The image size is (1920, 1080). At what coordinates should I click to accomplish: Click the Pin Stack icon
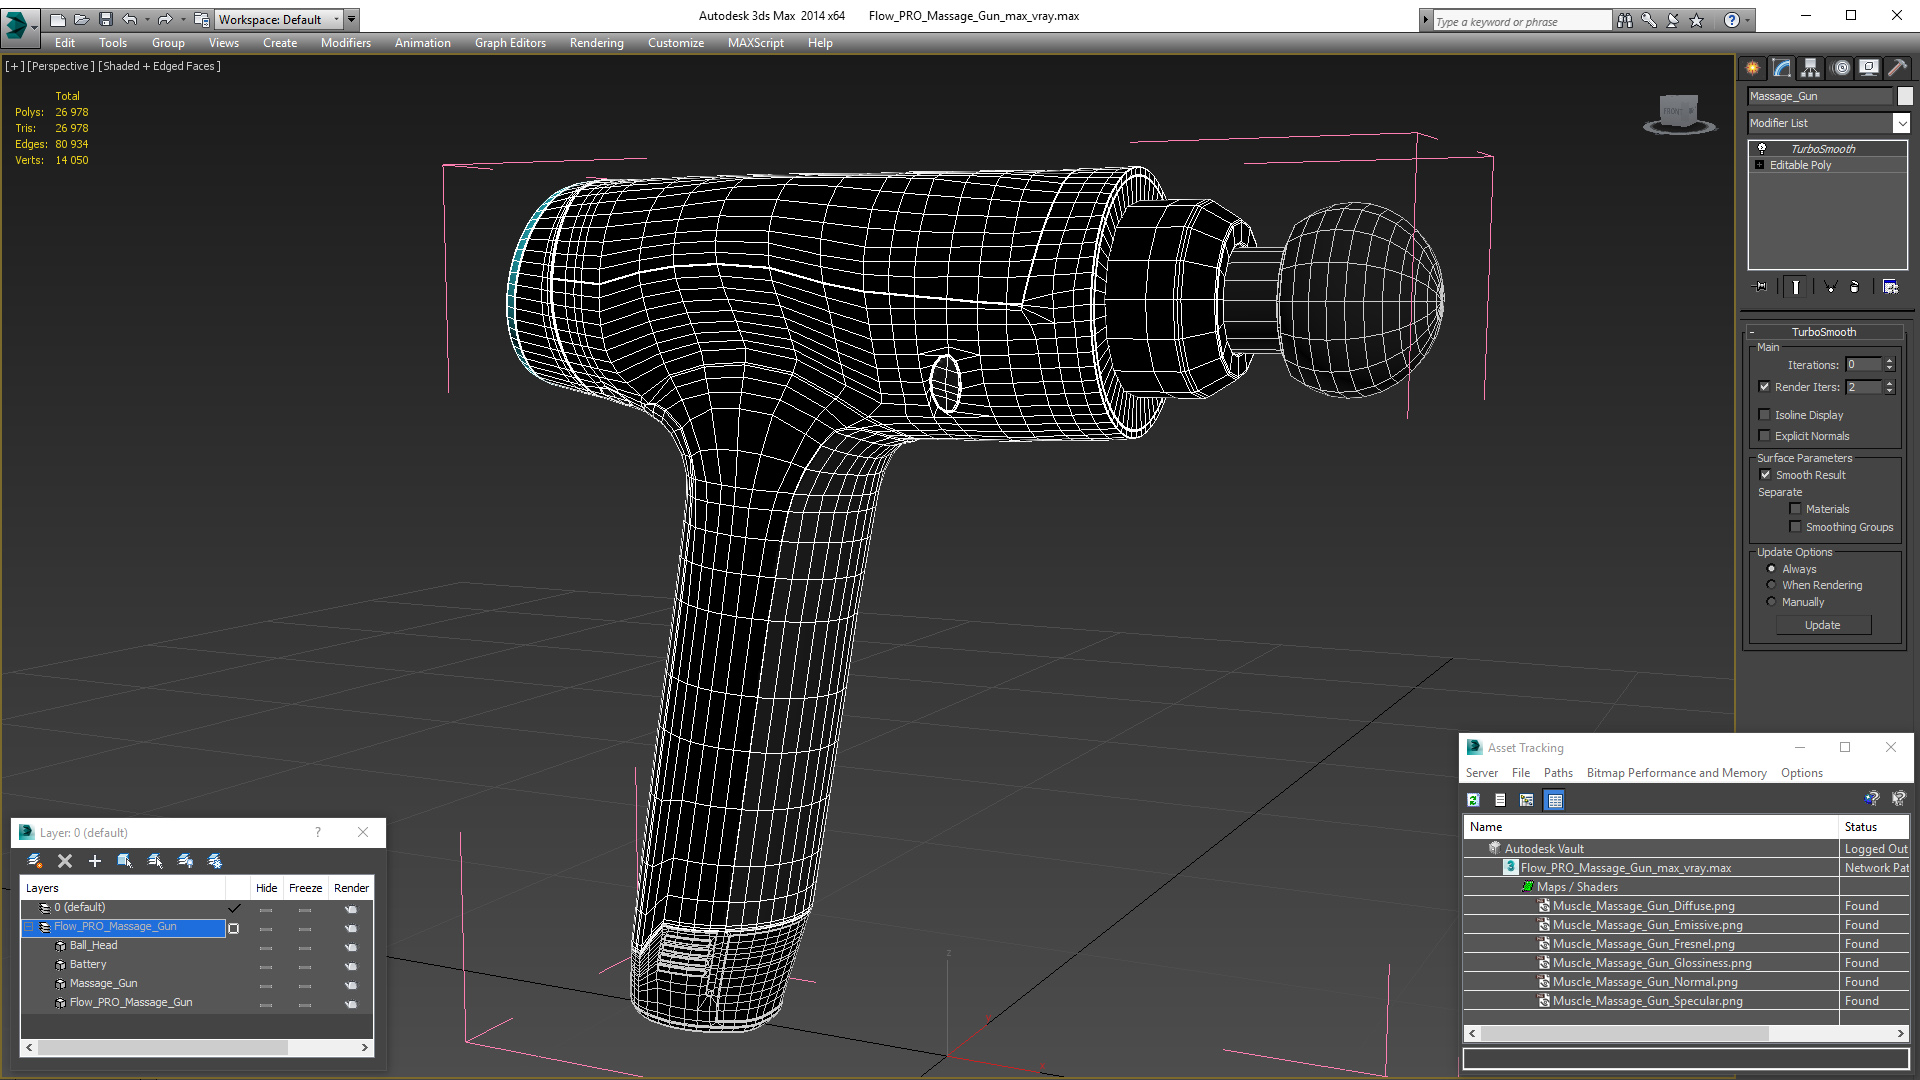tap(1761, 287)
